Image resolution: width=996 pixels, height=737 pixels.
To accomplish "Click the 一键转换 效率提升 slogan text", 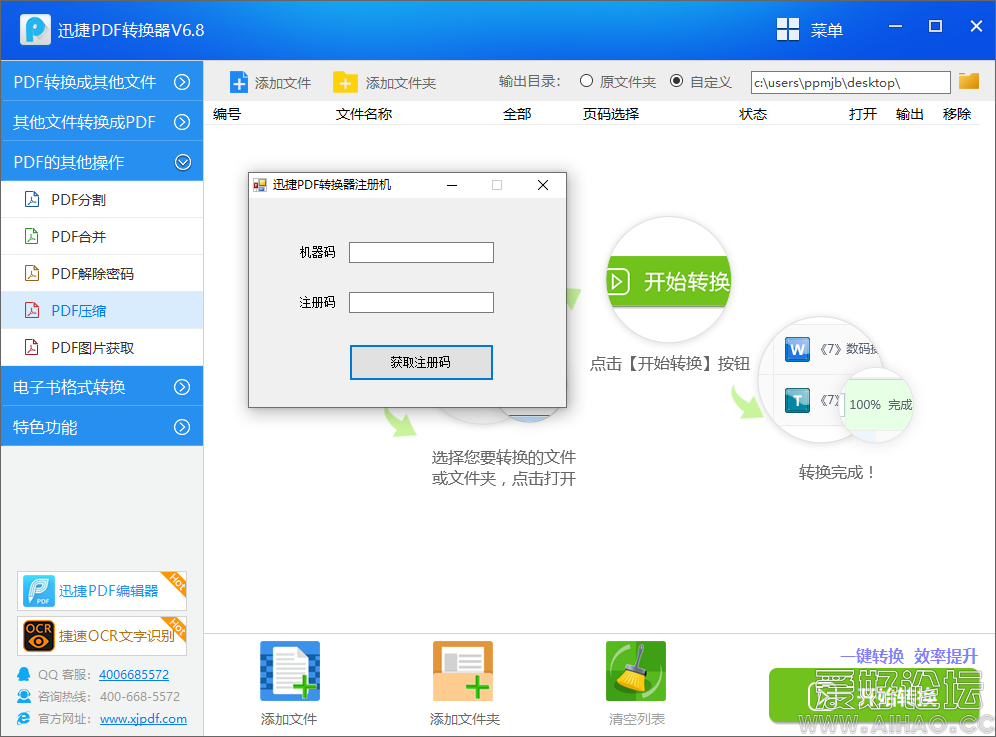I will (909, 656).
